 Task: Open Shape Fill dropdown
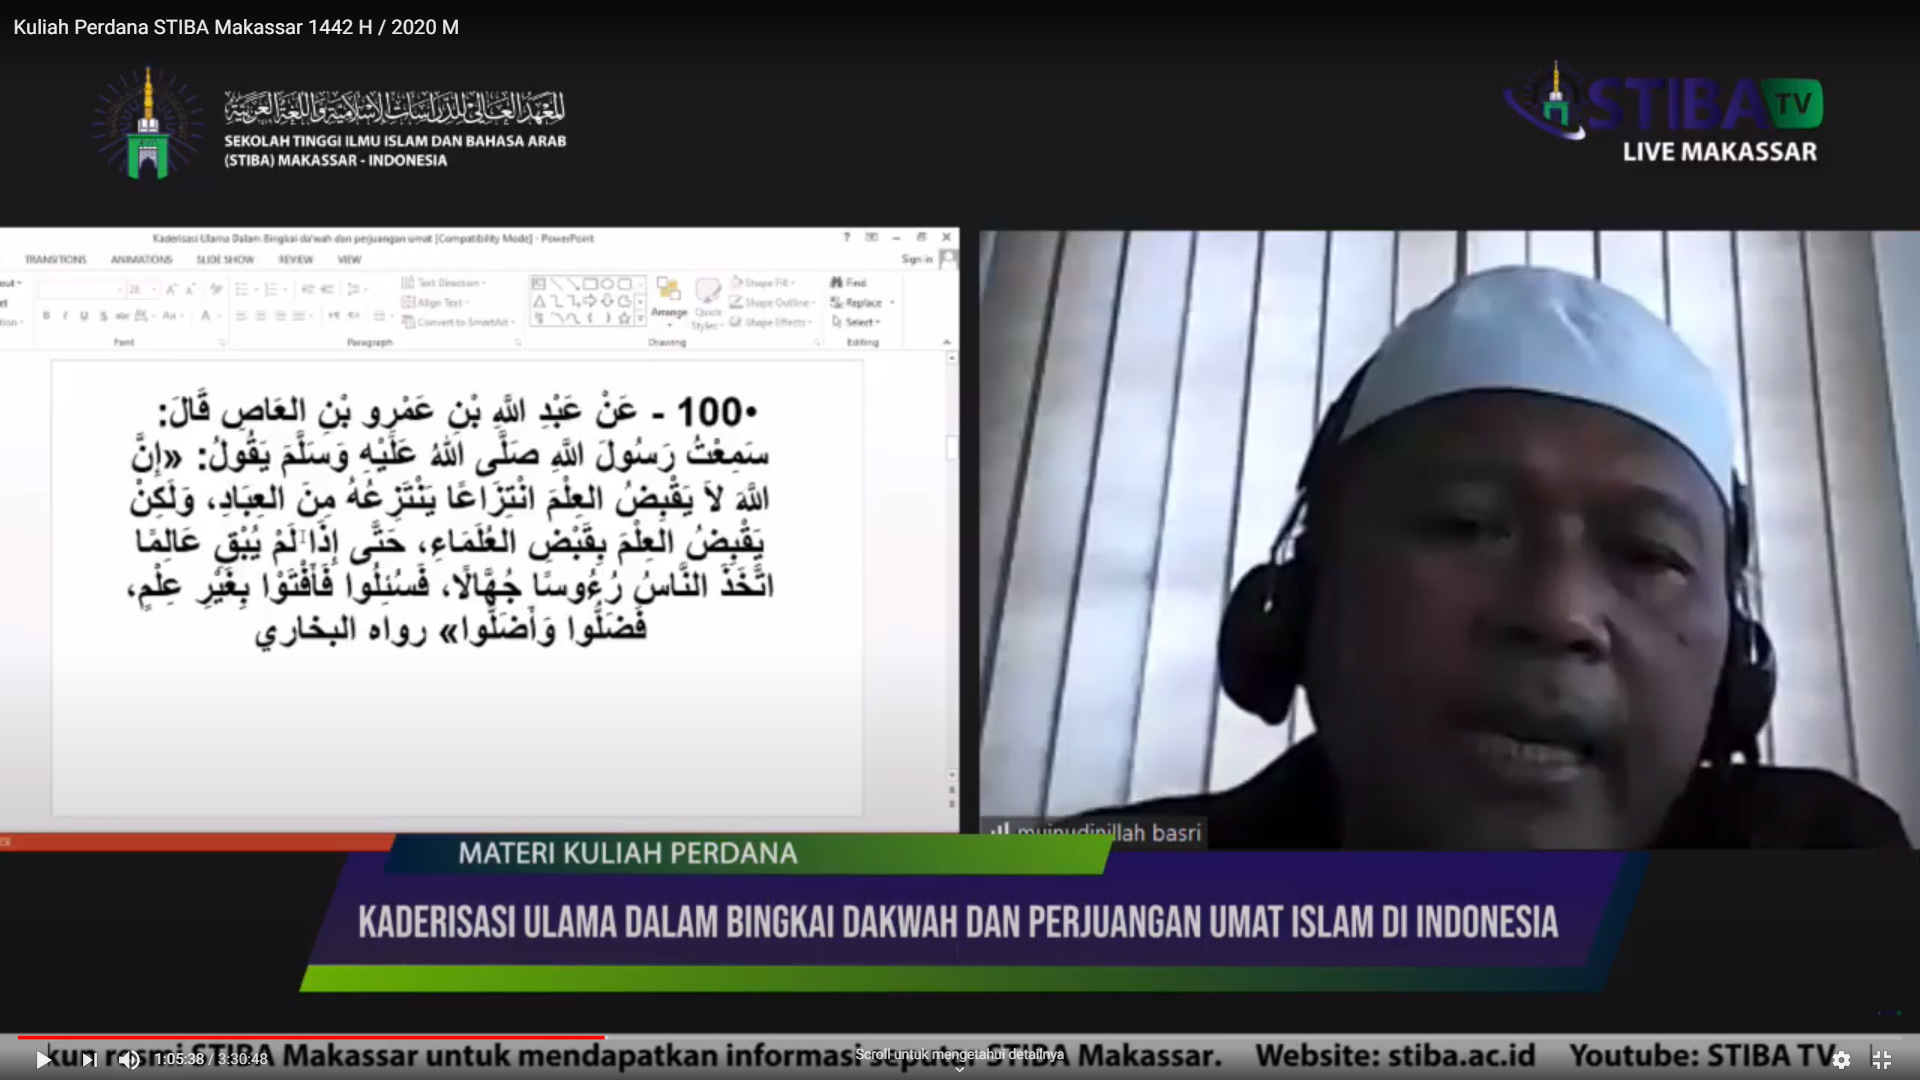point(768,283)
